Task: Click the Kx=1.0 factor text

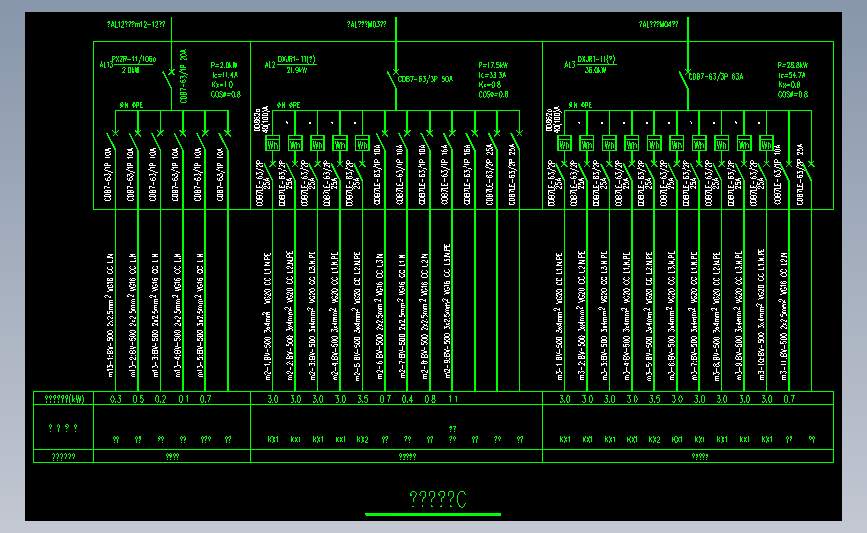Action: (x=222, y=85)
